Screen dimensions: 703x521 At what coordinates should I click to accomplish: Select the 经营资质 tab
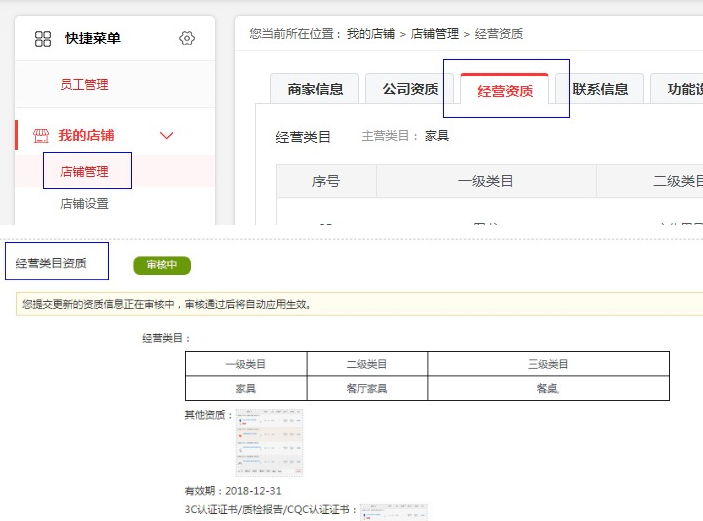[505, 91]
